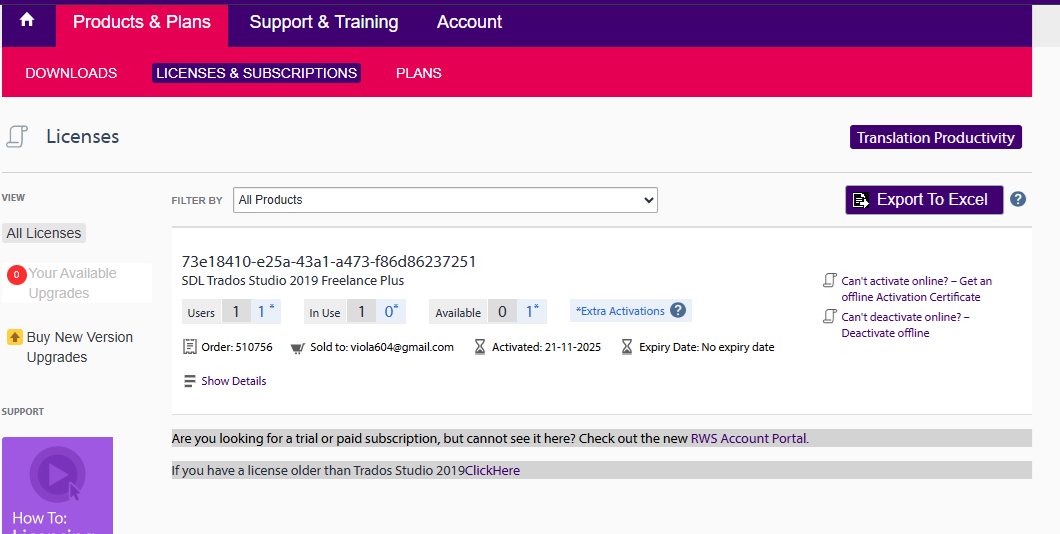Click the license key 73e18410-e25a-43a1-a473-f86d86237251

[x=329, y=262]
